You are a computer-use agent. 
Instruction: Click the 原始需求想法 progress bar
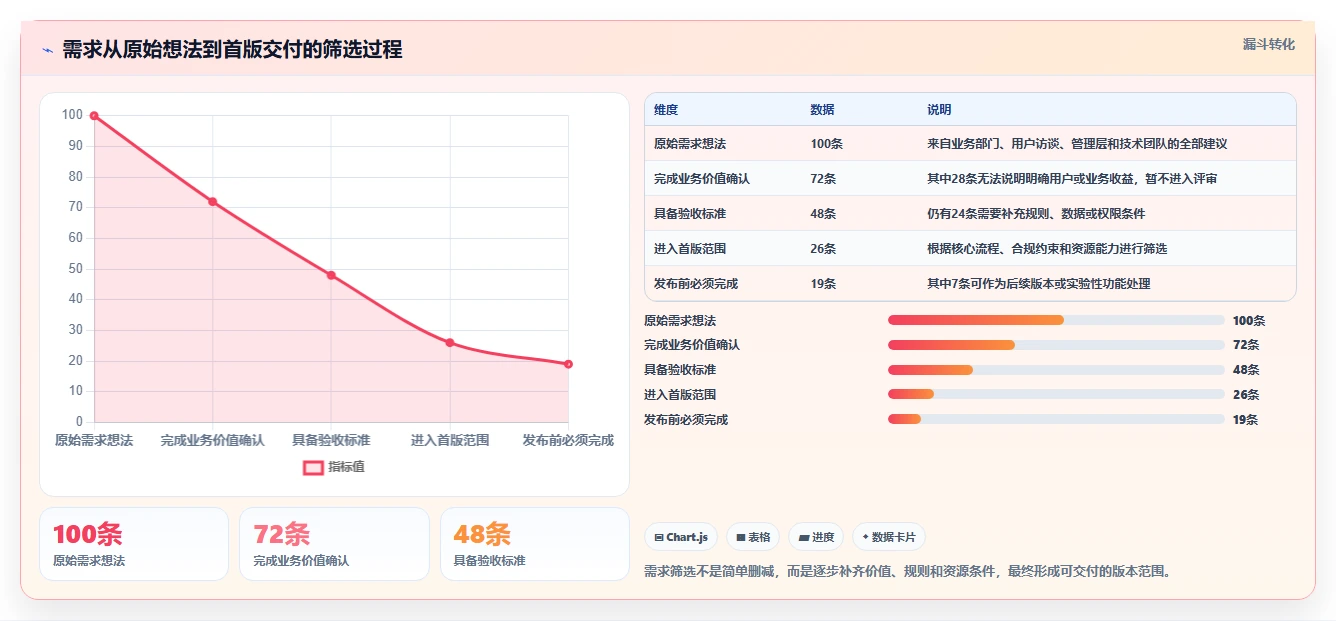[1056, 320]
